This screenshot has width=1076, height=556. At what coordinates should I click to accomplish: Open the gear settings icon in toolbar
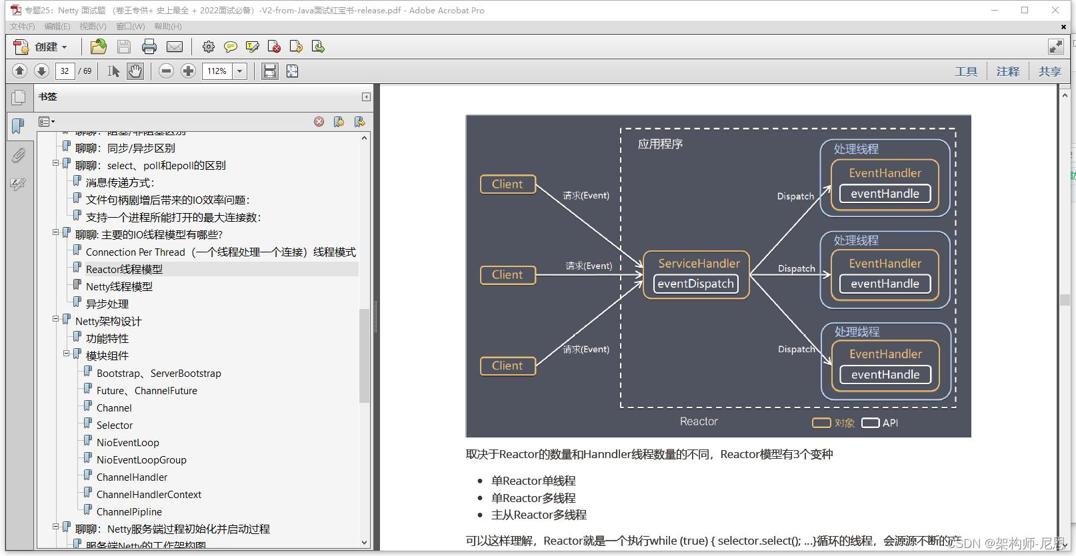[x=209, y=47]
